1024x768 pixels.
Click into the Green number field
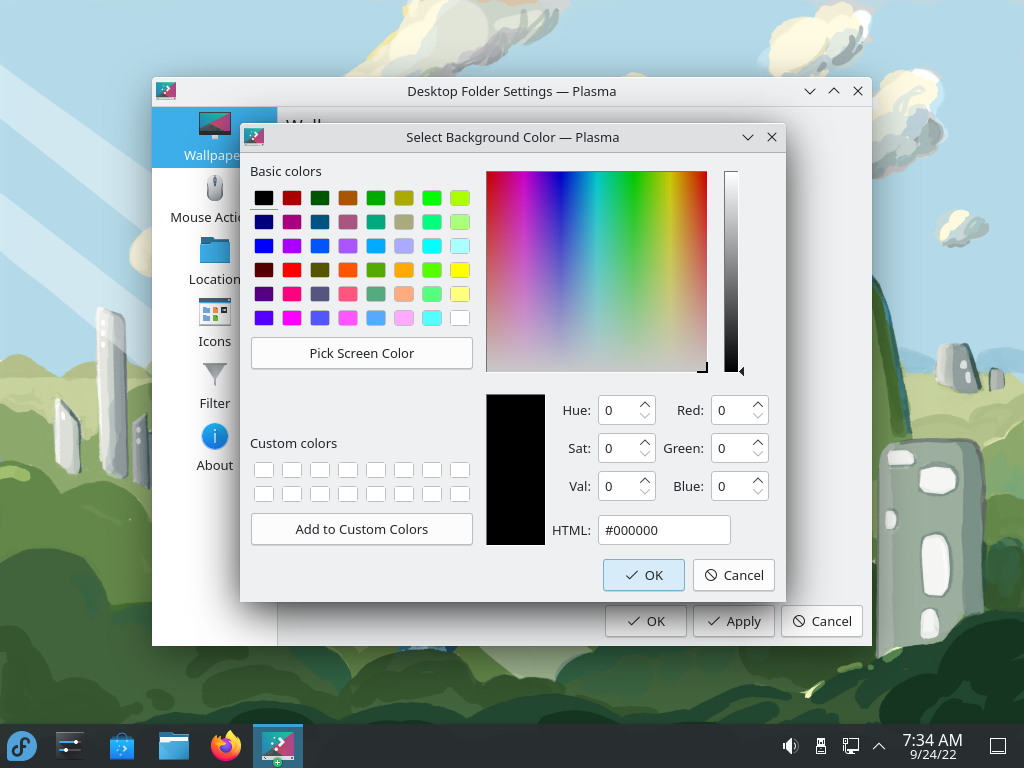(x=730, y=449)
